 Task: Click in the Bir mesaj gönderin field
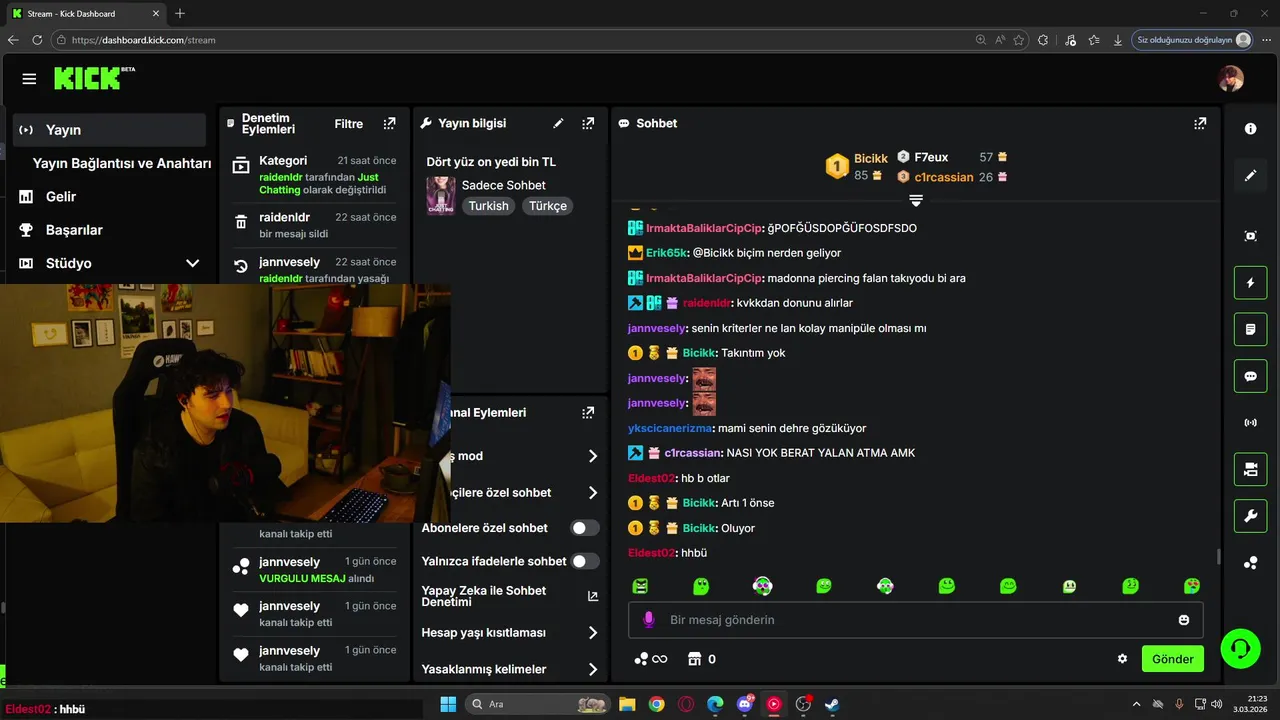tap(915, 620)
